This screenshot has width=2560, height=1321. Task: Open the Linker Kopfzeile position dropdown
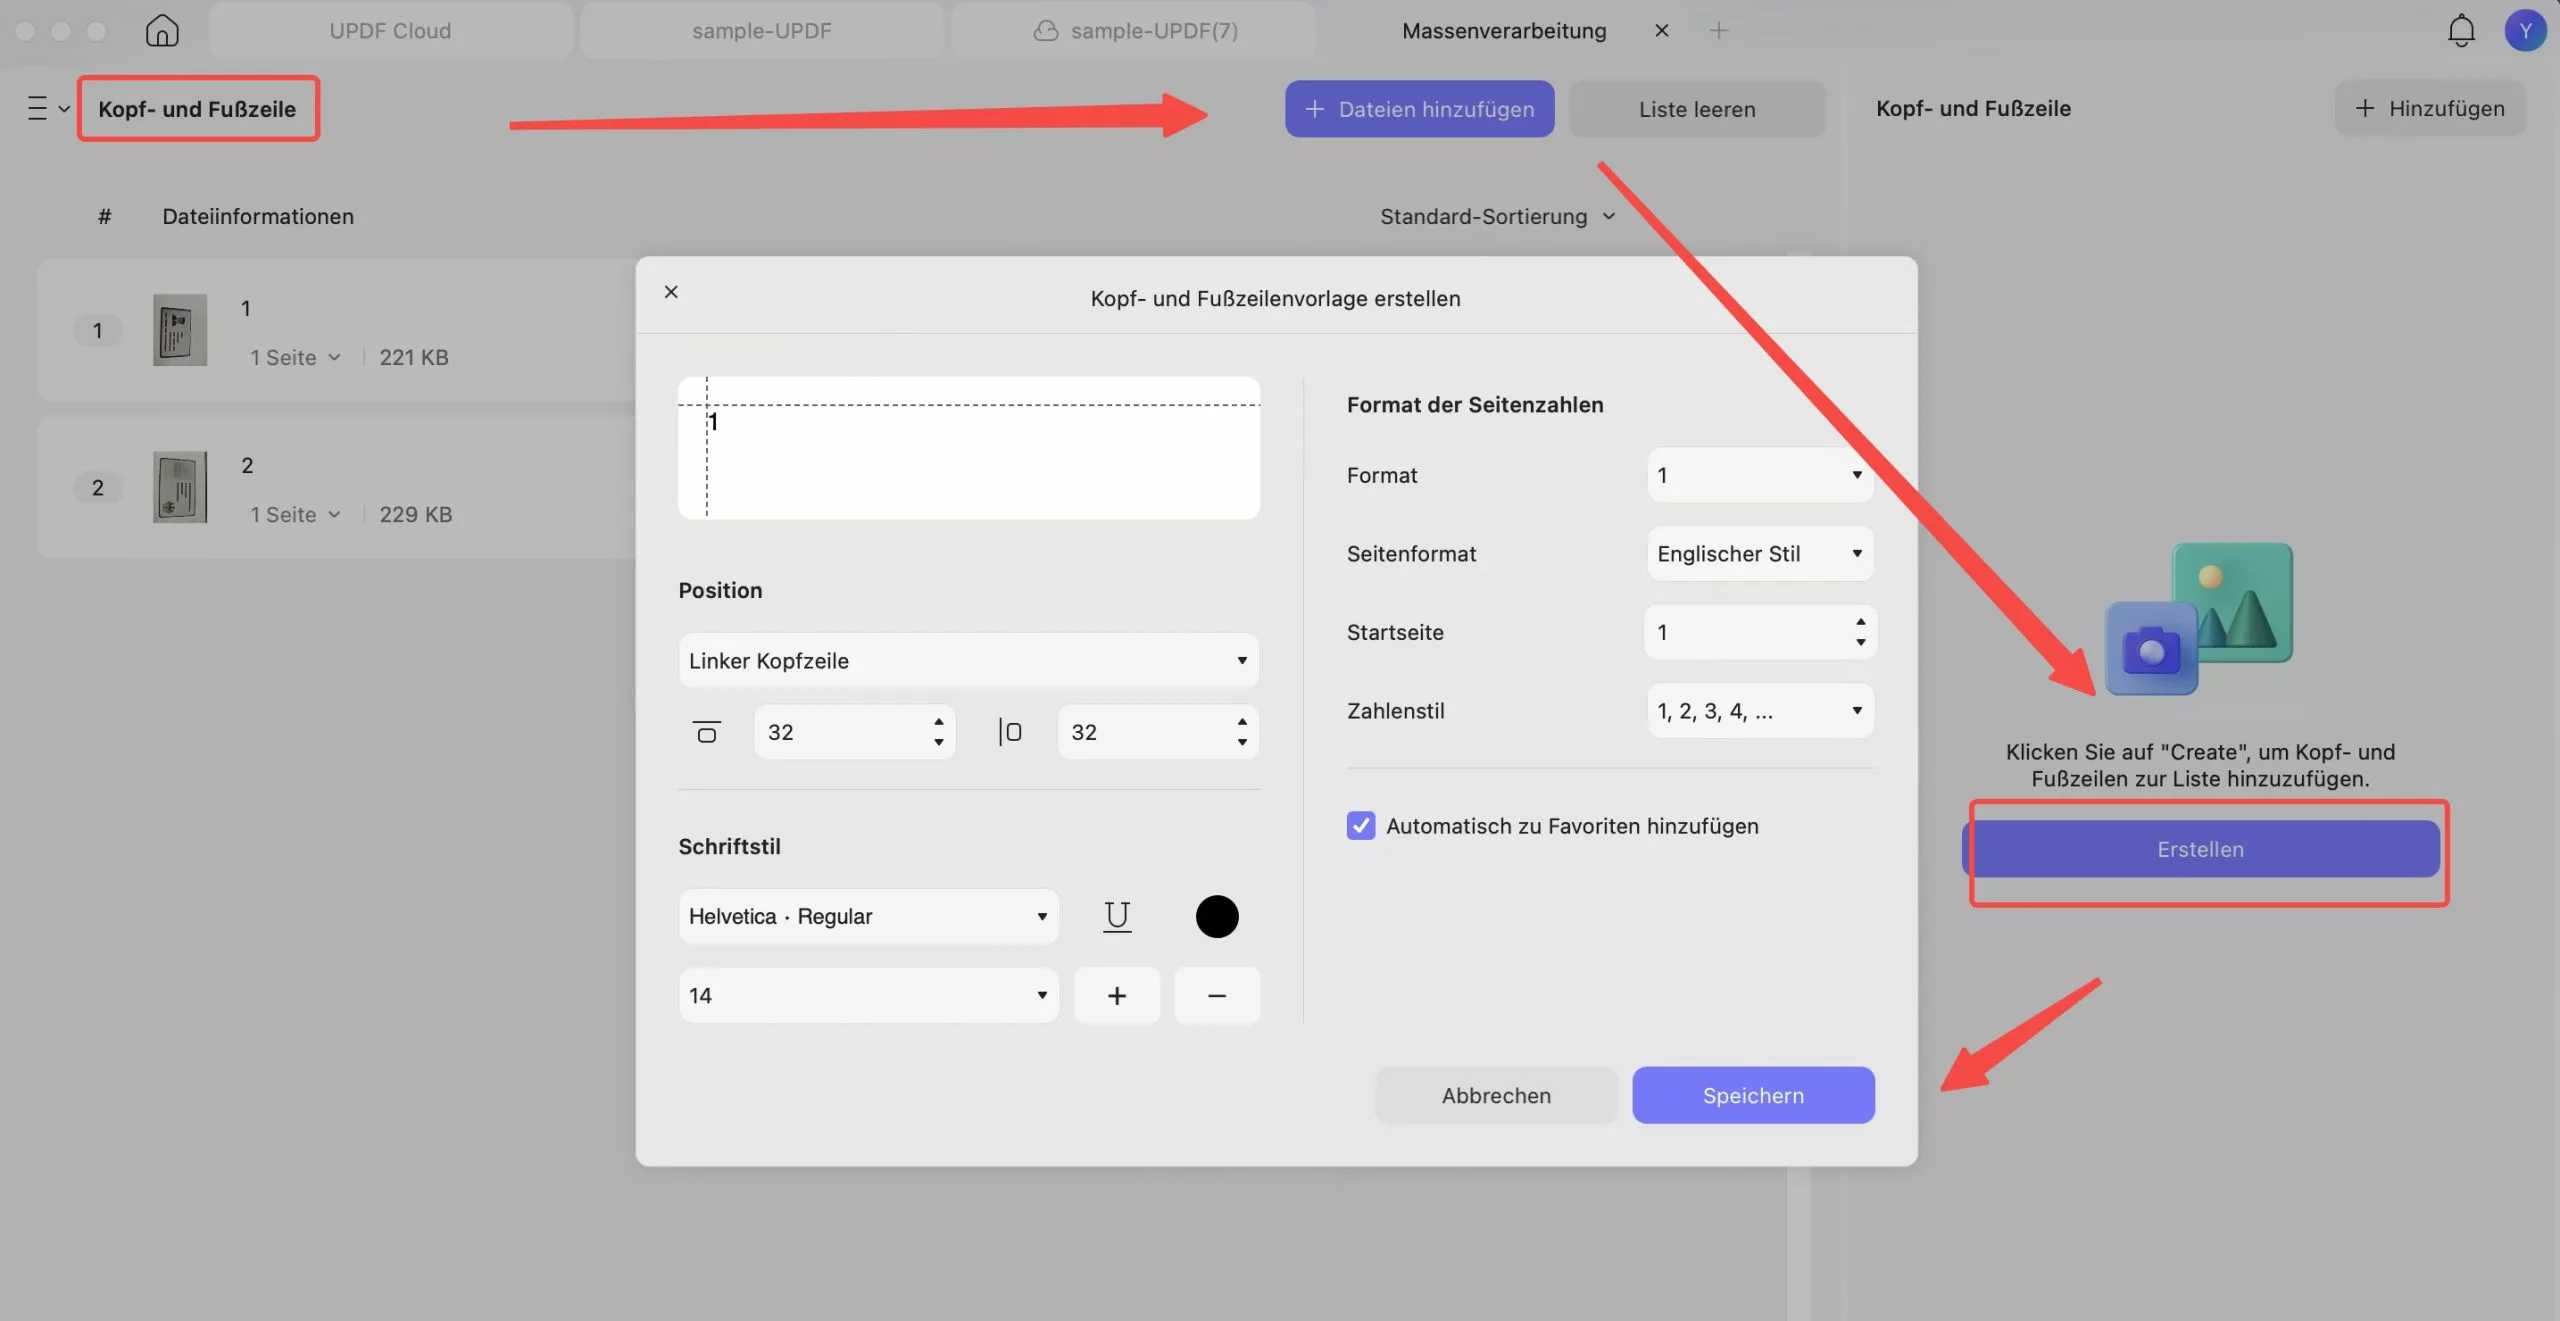tap(968, 660)
